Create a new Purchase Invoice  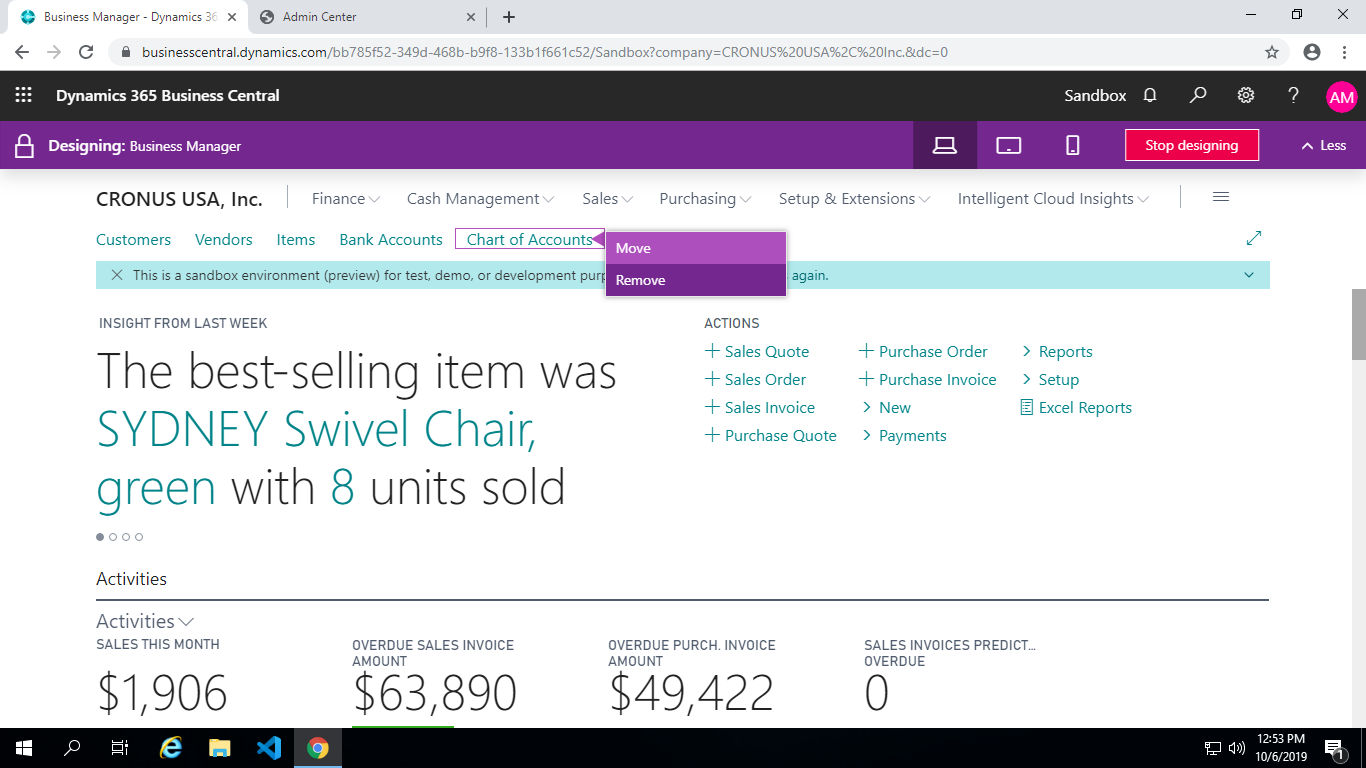click(x=928, y=379)
